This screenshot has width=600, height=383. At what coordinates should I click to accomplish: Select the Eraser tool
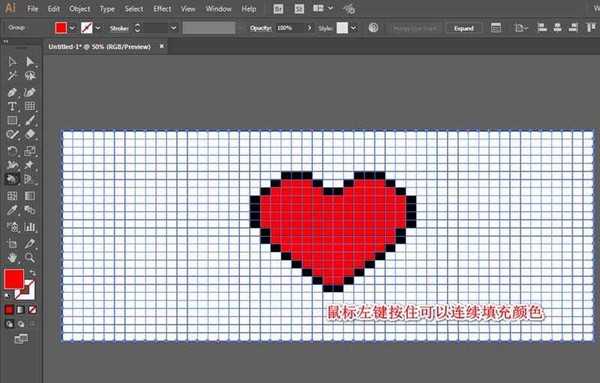point(30,135)
